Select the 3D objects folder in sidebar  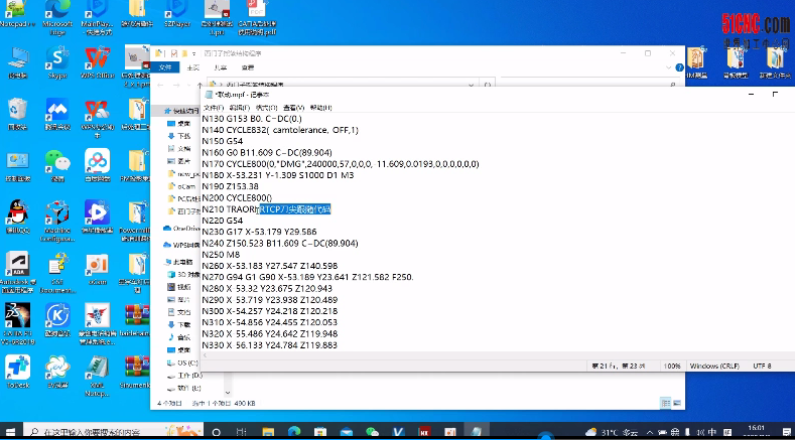tap(182, 273)
